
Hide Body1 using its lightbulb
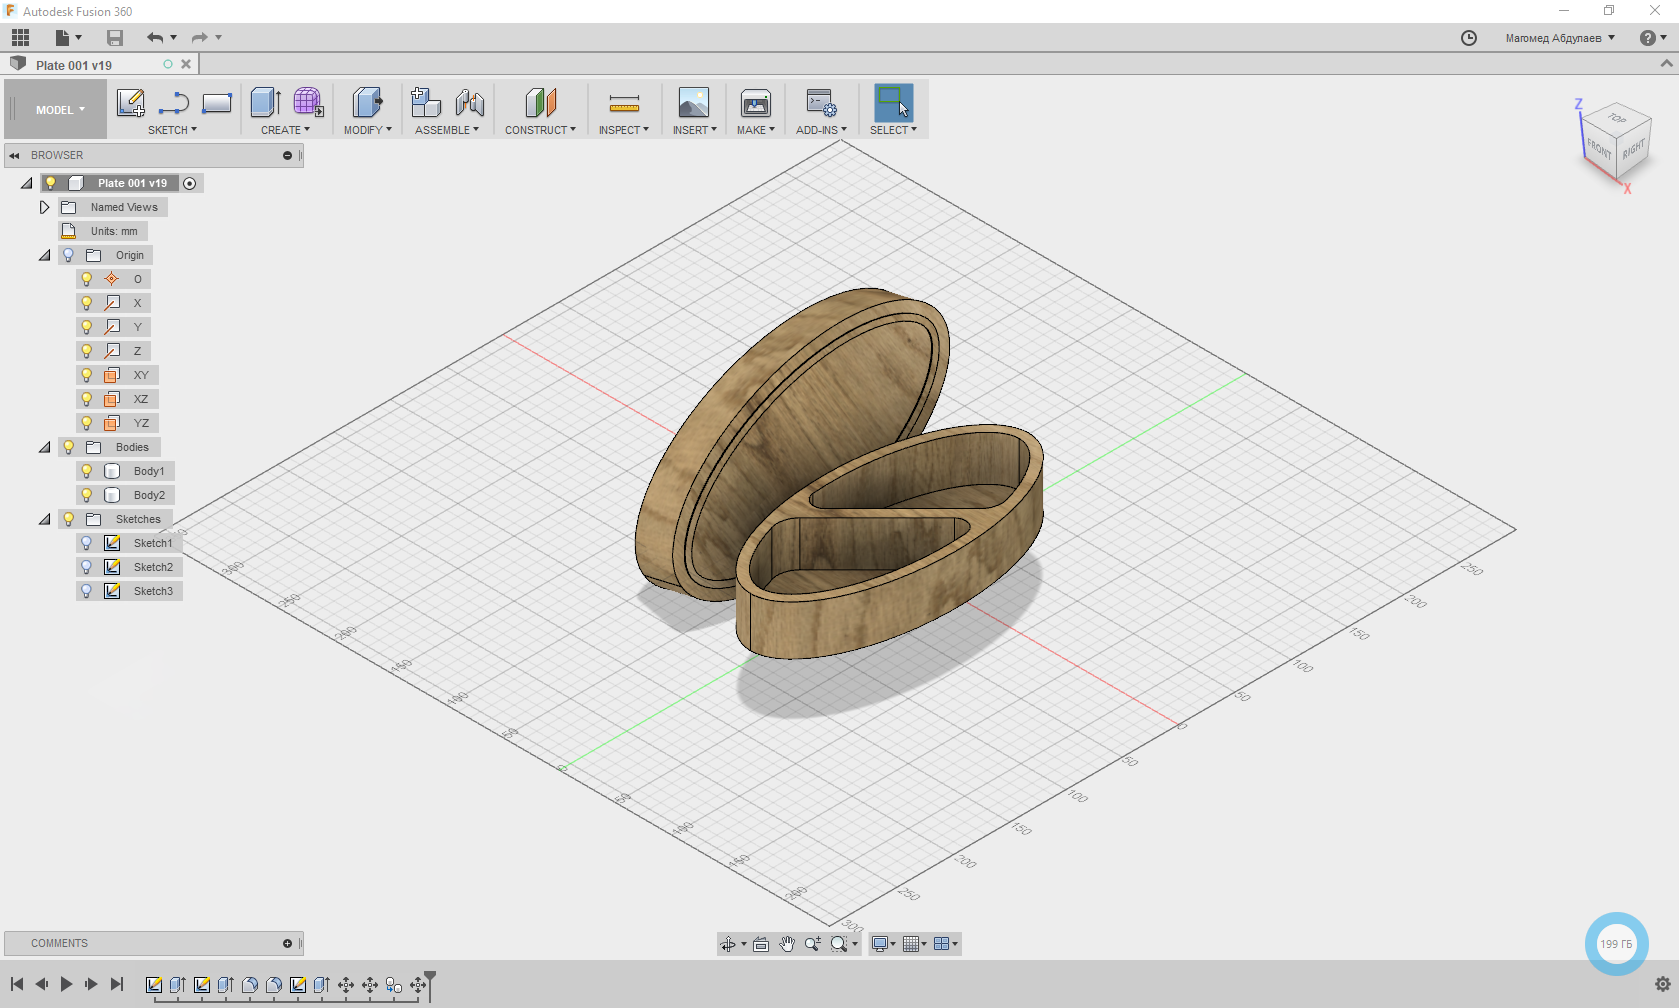87,471
